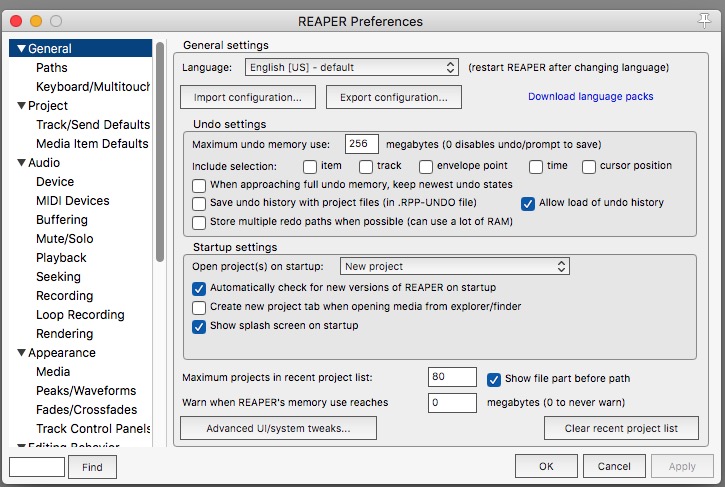Click Clear recent project list
This screenshot has height=487, width=725.
click(621, 428)
